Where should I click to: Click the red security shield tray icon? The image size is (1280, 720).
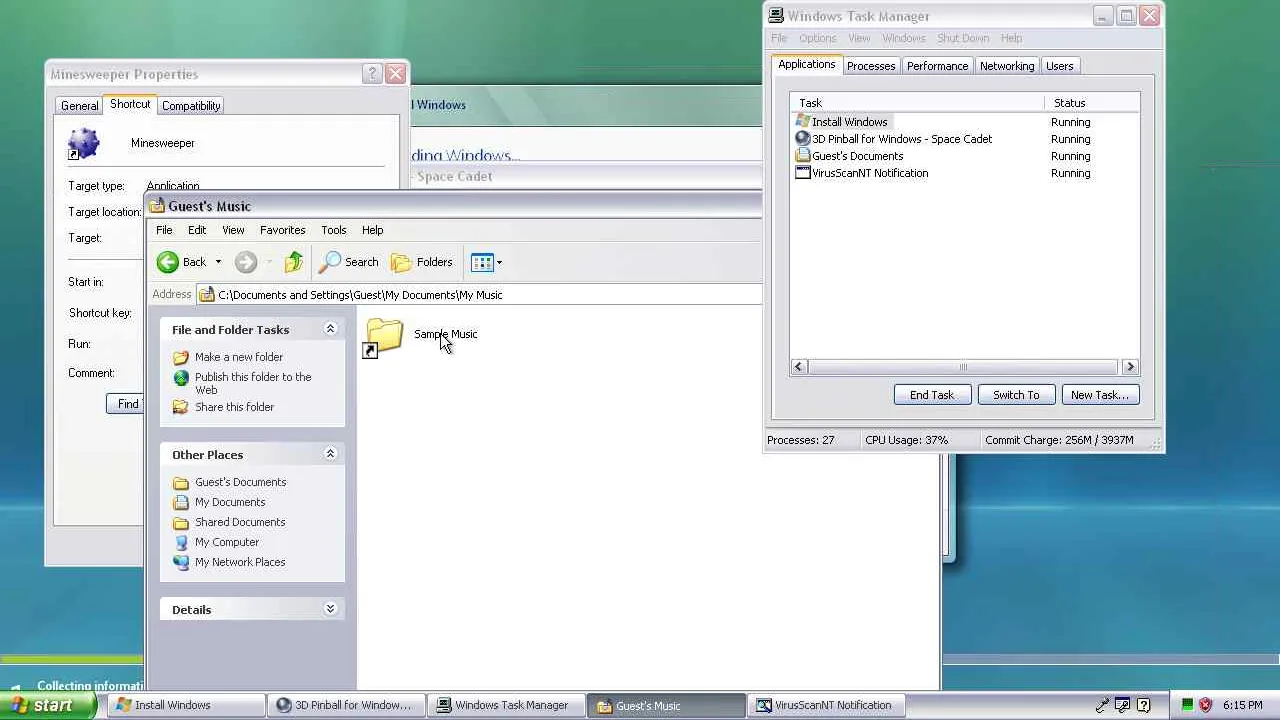click(x=1206, y=705)
